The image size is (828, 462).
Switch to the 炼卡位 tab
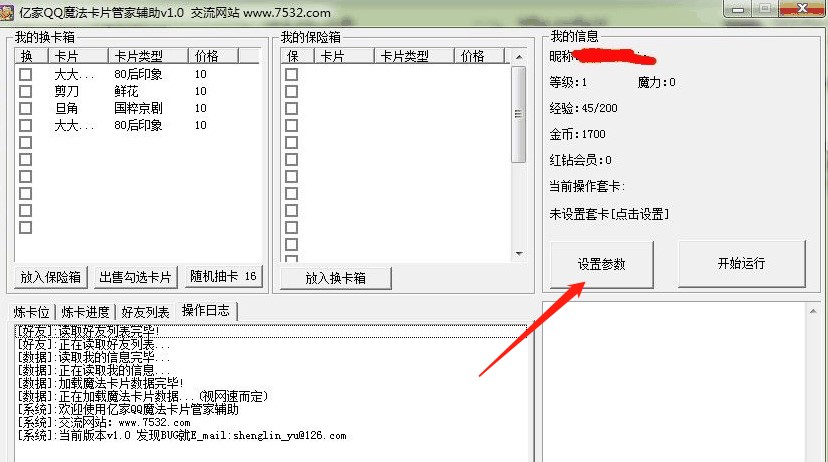32,312
